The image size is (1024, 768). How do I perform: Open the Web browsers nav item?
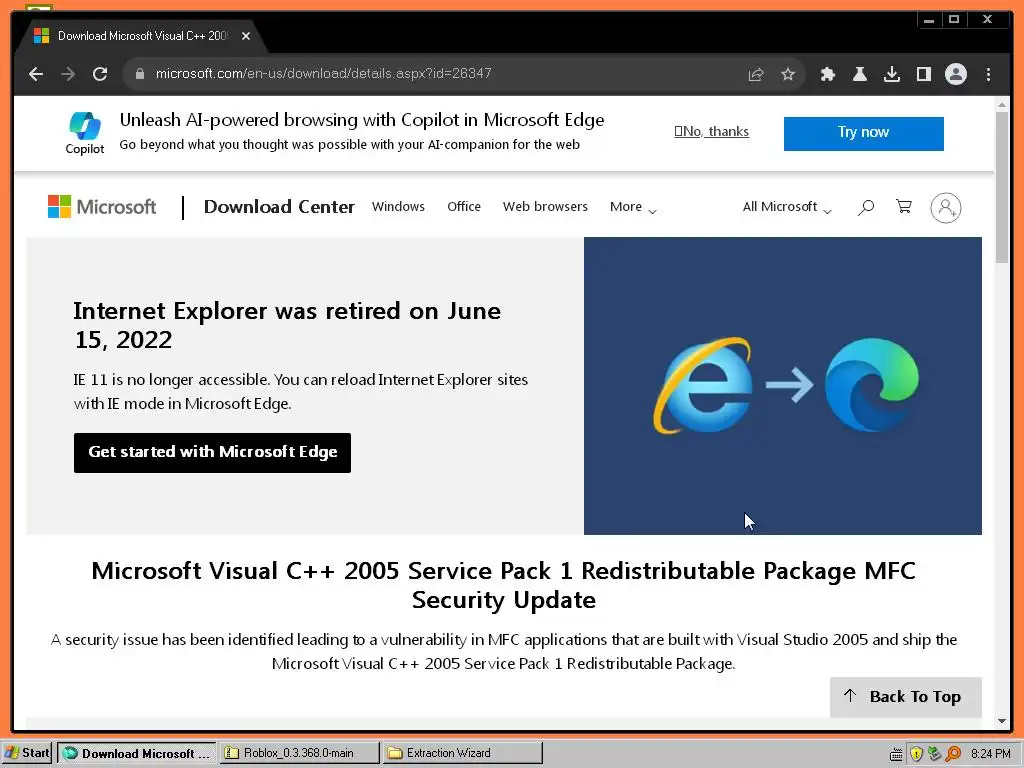tap(545, 206)
